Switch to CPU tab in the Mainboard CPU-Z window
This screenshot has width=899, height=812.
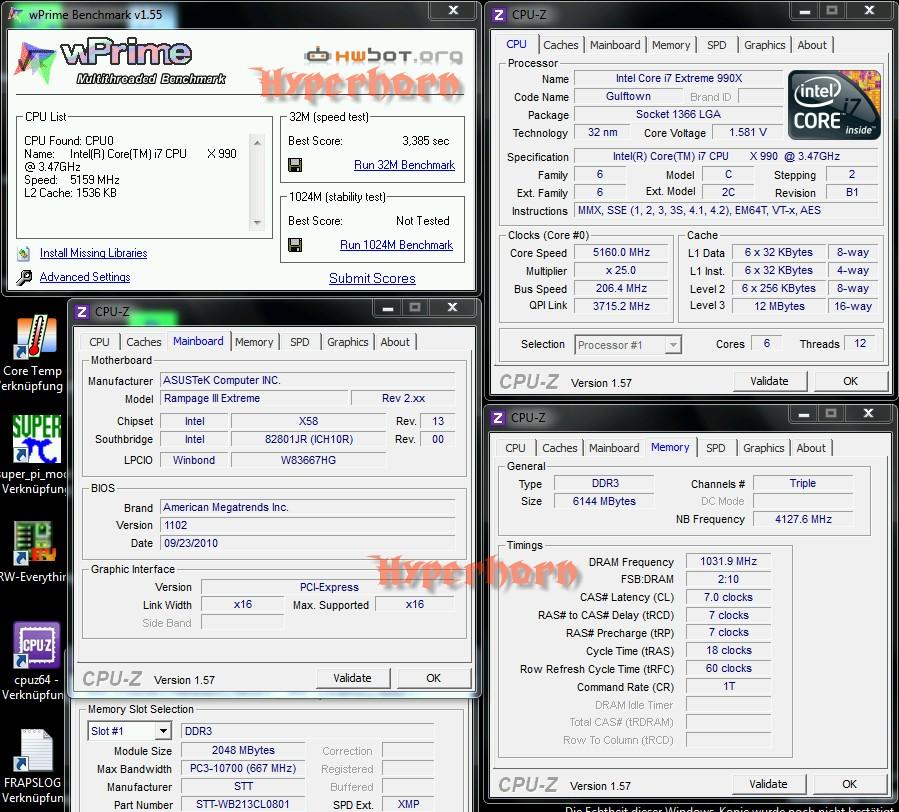coord(99,342)
